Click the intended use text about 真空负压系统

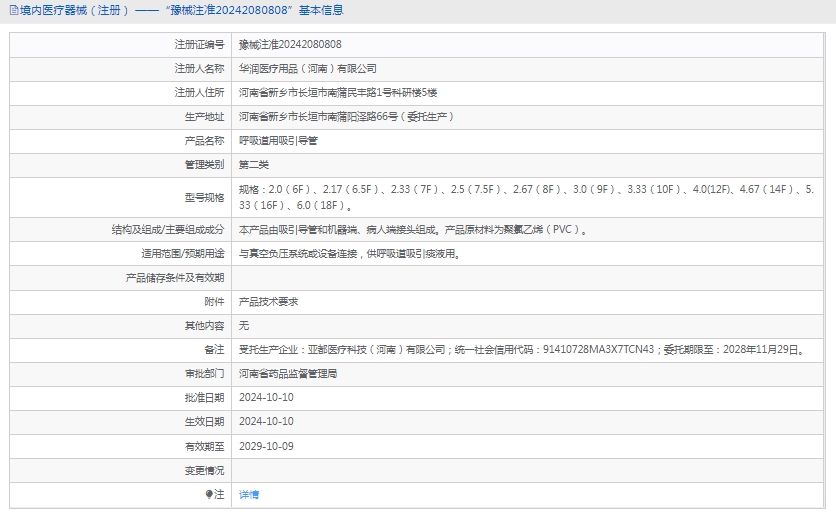click(349, 254)
